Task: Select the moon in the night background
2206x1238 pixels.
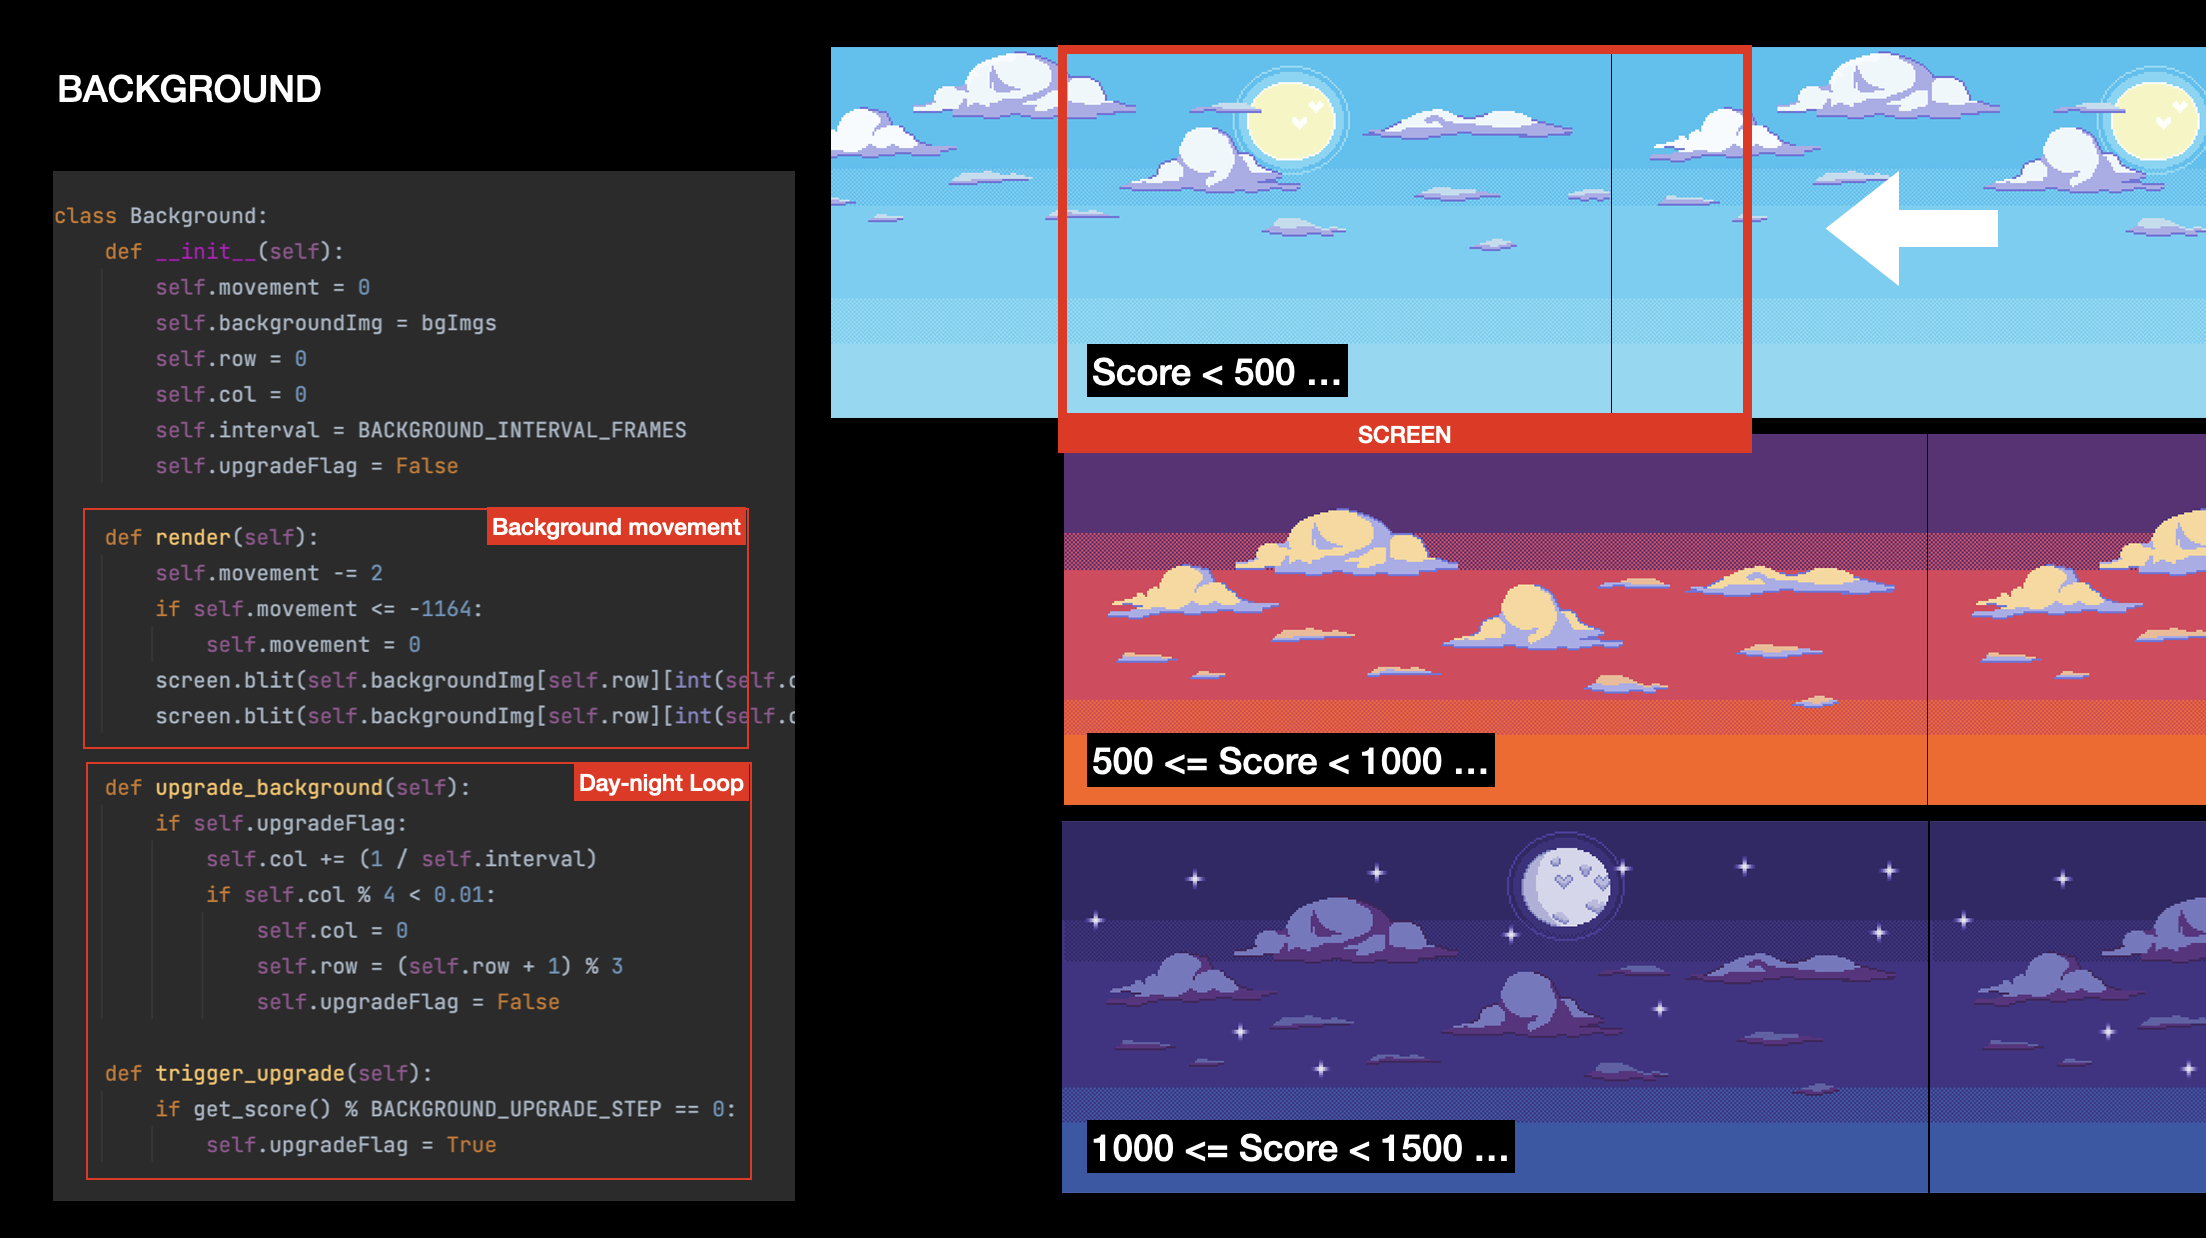Action: tap(1563, 885)
